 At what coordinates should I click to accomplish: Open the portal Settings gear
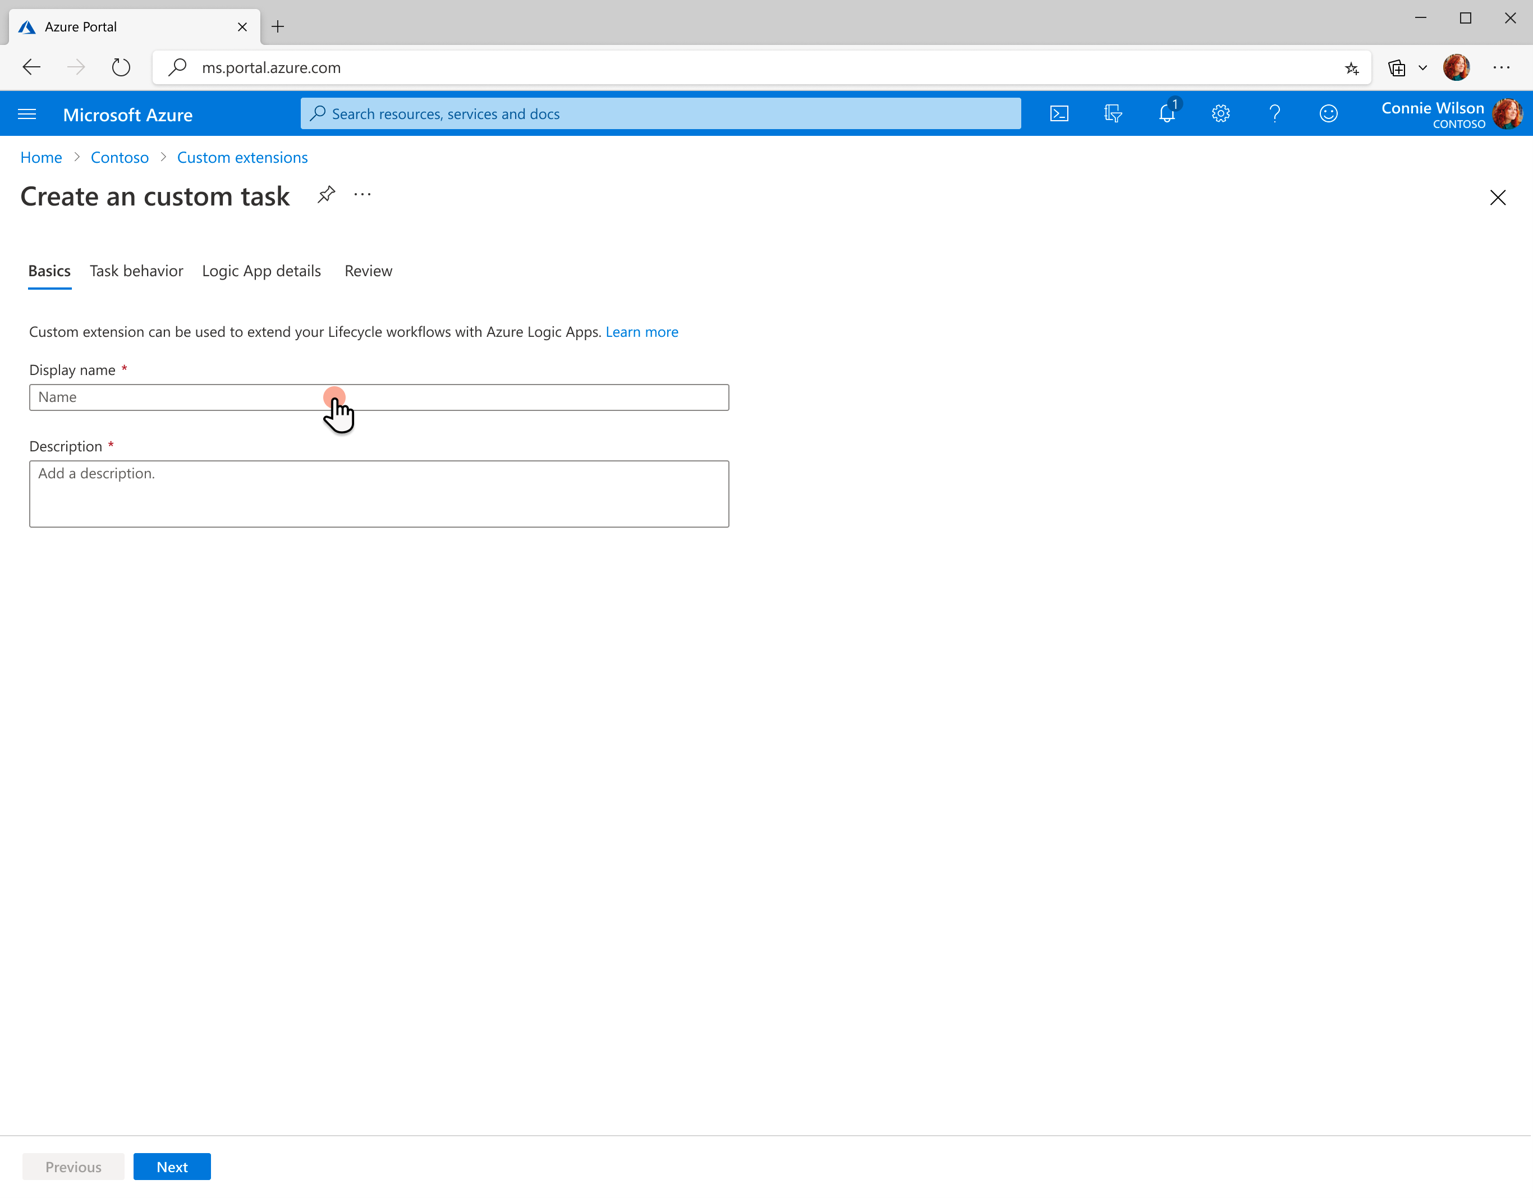[x=1221, y=113]
